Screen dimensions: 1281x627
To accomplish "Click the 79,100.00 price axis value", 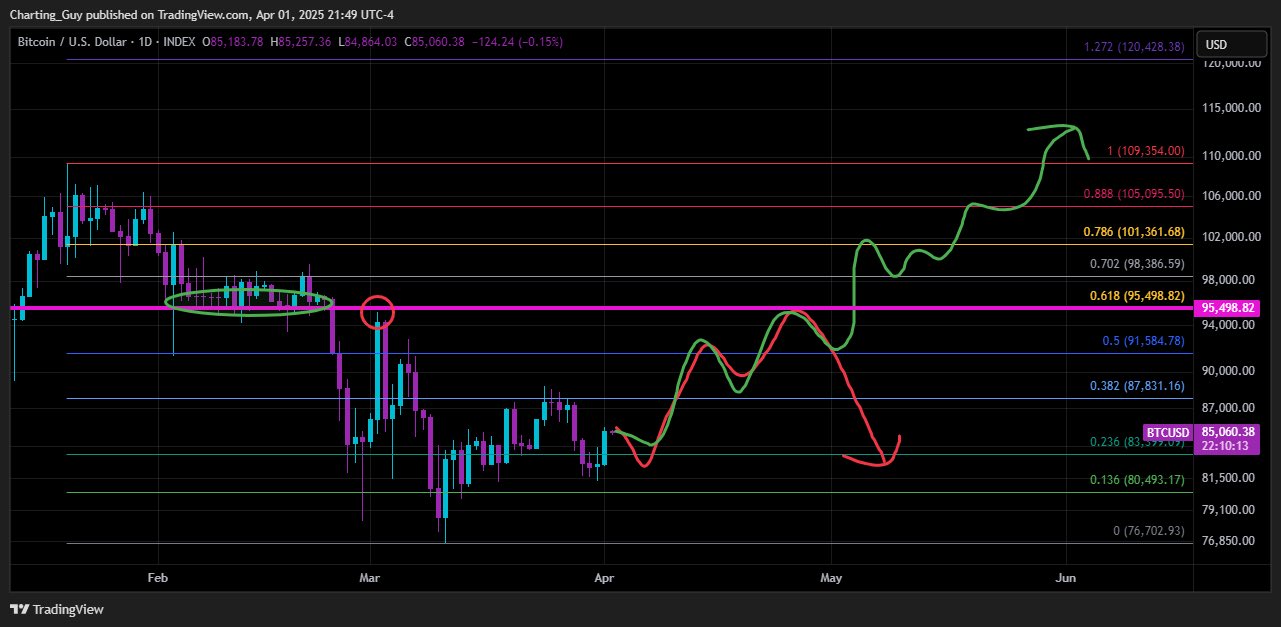I will (x=1230, y=509).
